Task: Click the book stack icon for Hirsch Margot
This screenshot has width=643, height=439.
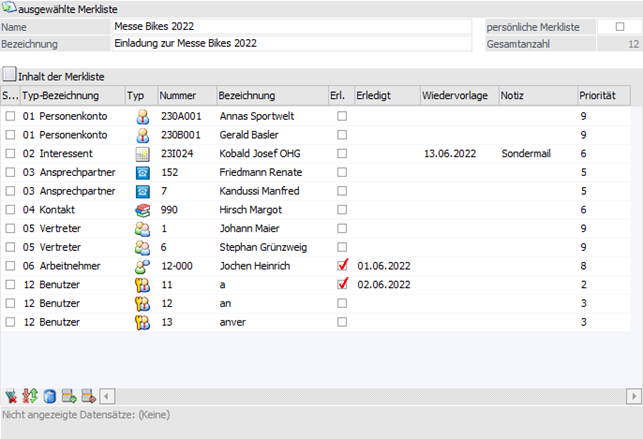Action: point(142,210)
